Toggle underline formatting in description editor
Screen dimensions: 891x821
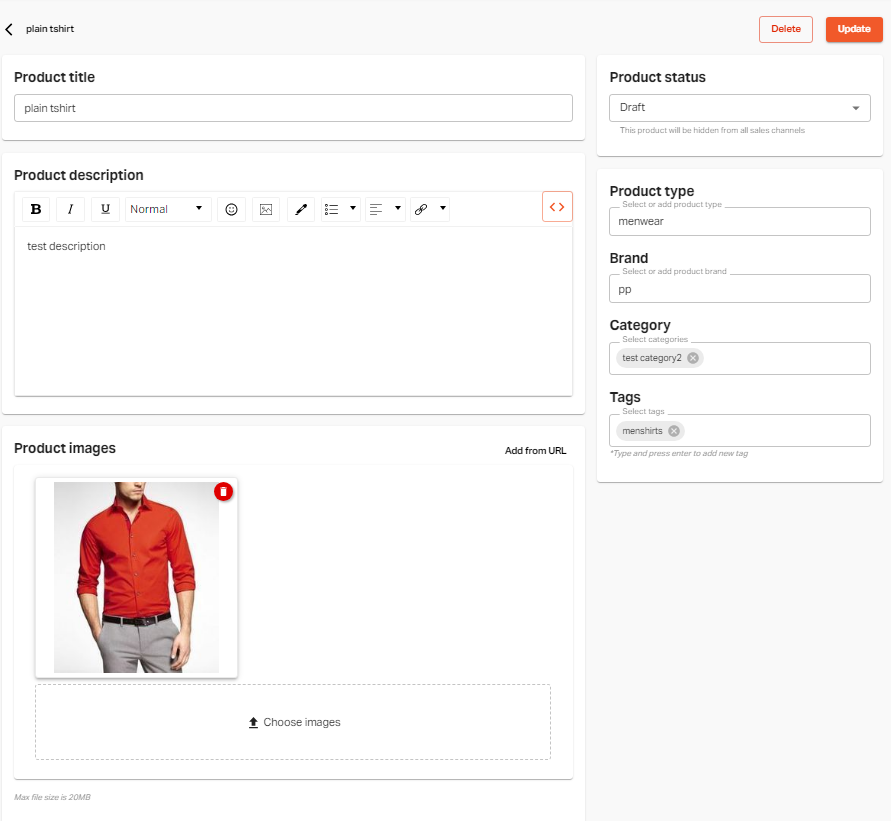pos(105,209)
